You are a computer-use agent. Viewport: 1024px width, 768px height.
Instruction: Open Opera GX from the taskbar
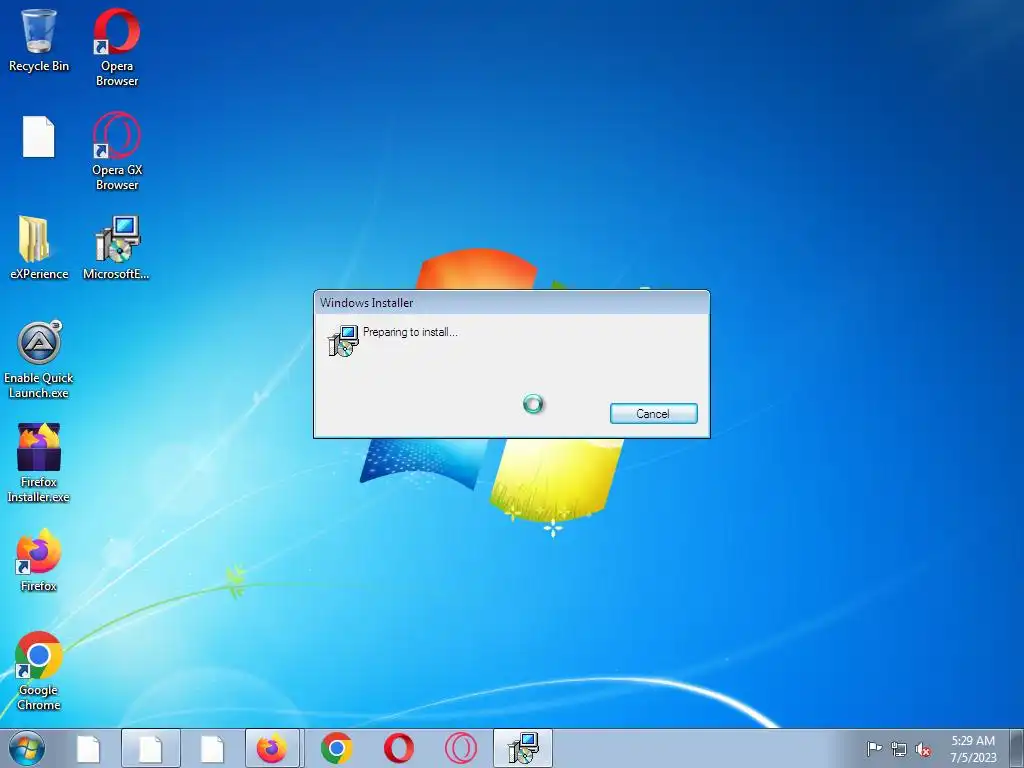tap(460, 748)
